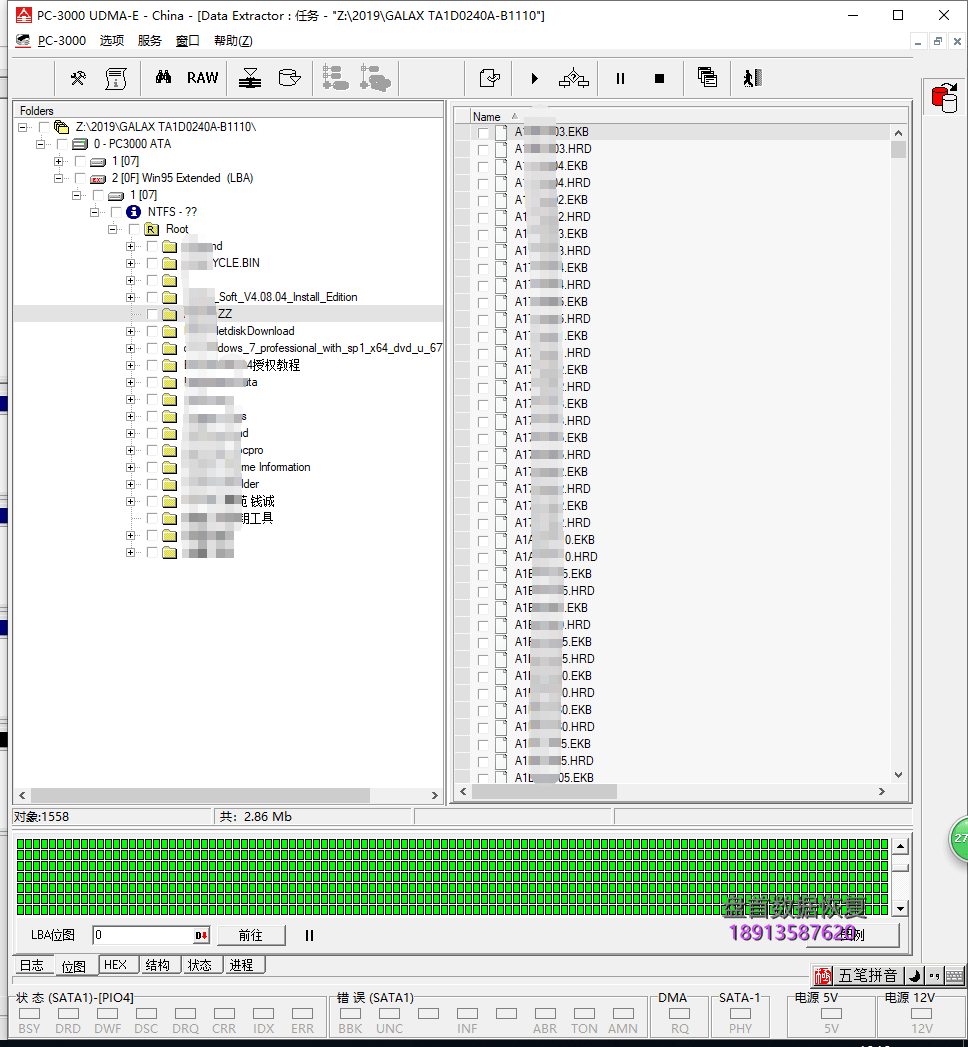Image resolution: width=968 pixels, height=1047 pixels.
Task: Click the hourglass filter lines icon
Action: (250, 78)
